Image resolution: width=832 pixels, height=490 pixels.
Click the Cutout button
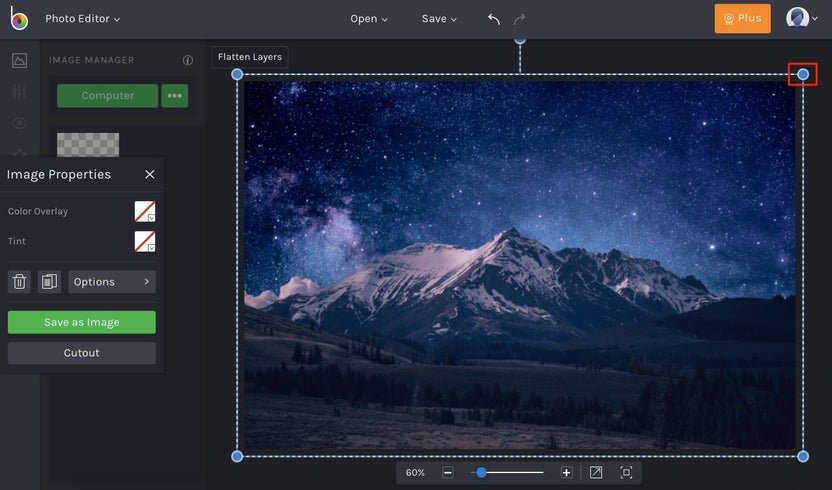pyautogui.click(x=82, y=353)
